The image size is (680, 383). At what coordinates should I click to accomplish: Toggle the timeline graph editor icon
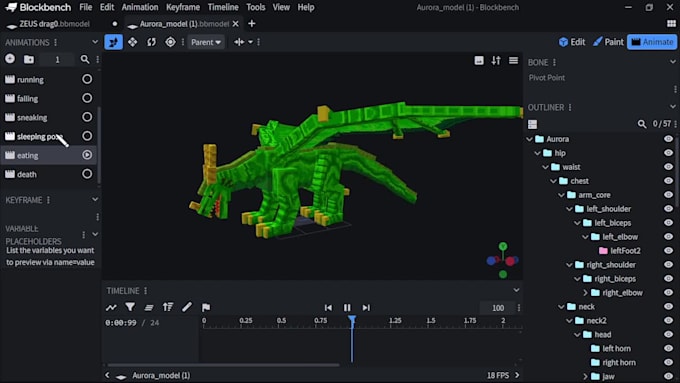111,308
